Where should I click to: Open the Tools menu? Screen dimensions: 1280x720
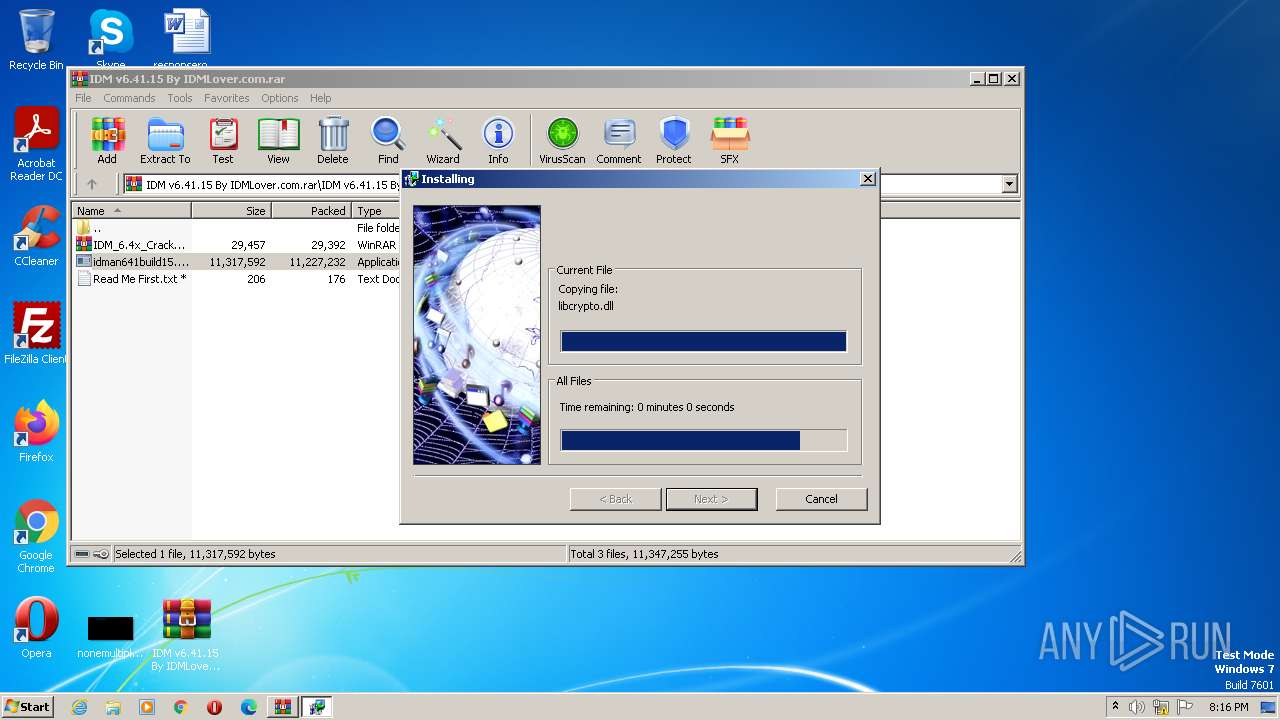[x=180, y=98]
